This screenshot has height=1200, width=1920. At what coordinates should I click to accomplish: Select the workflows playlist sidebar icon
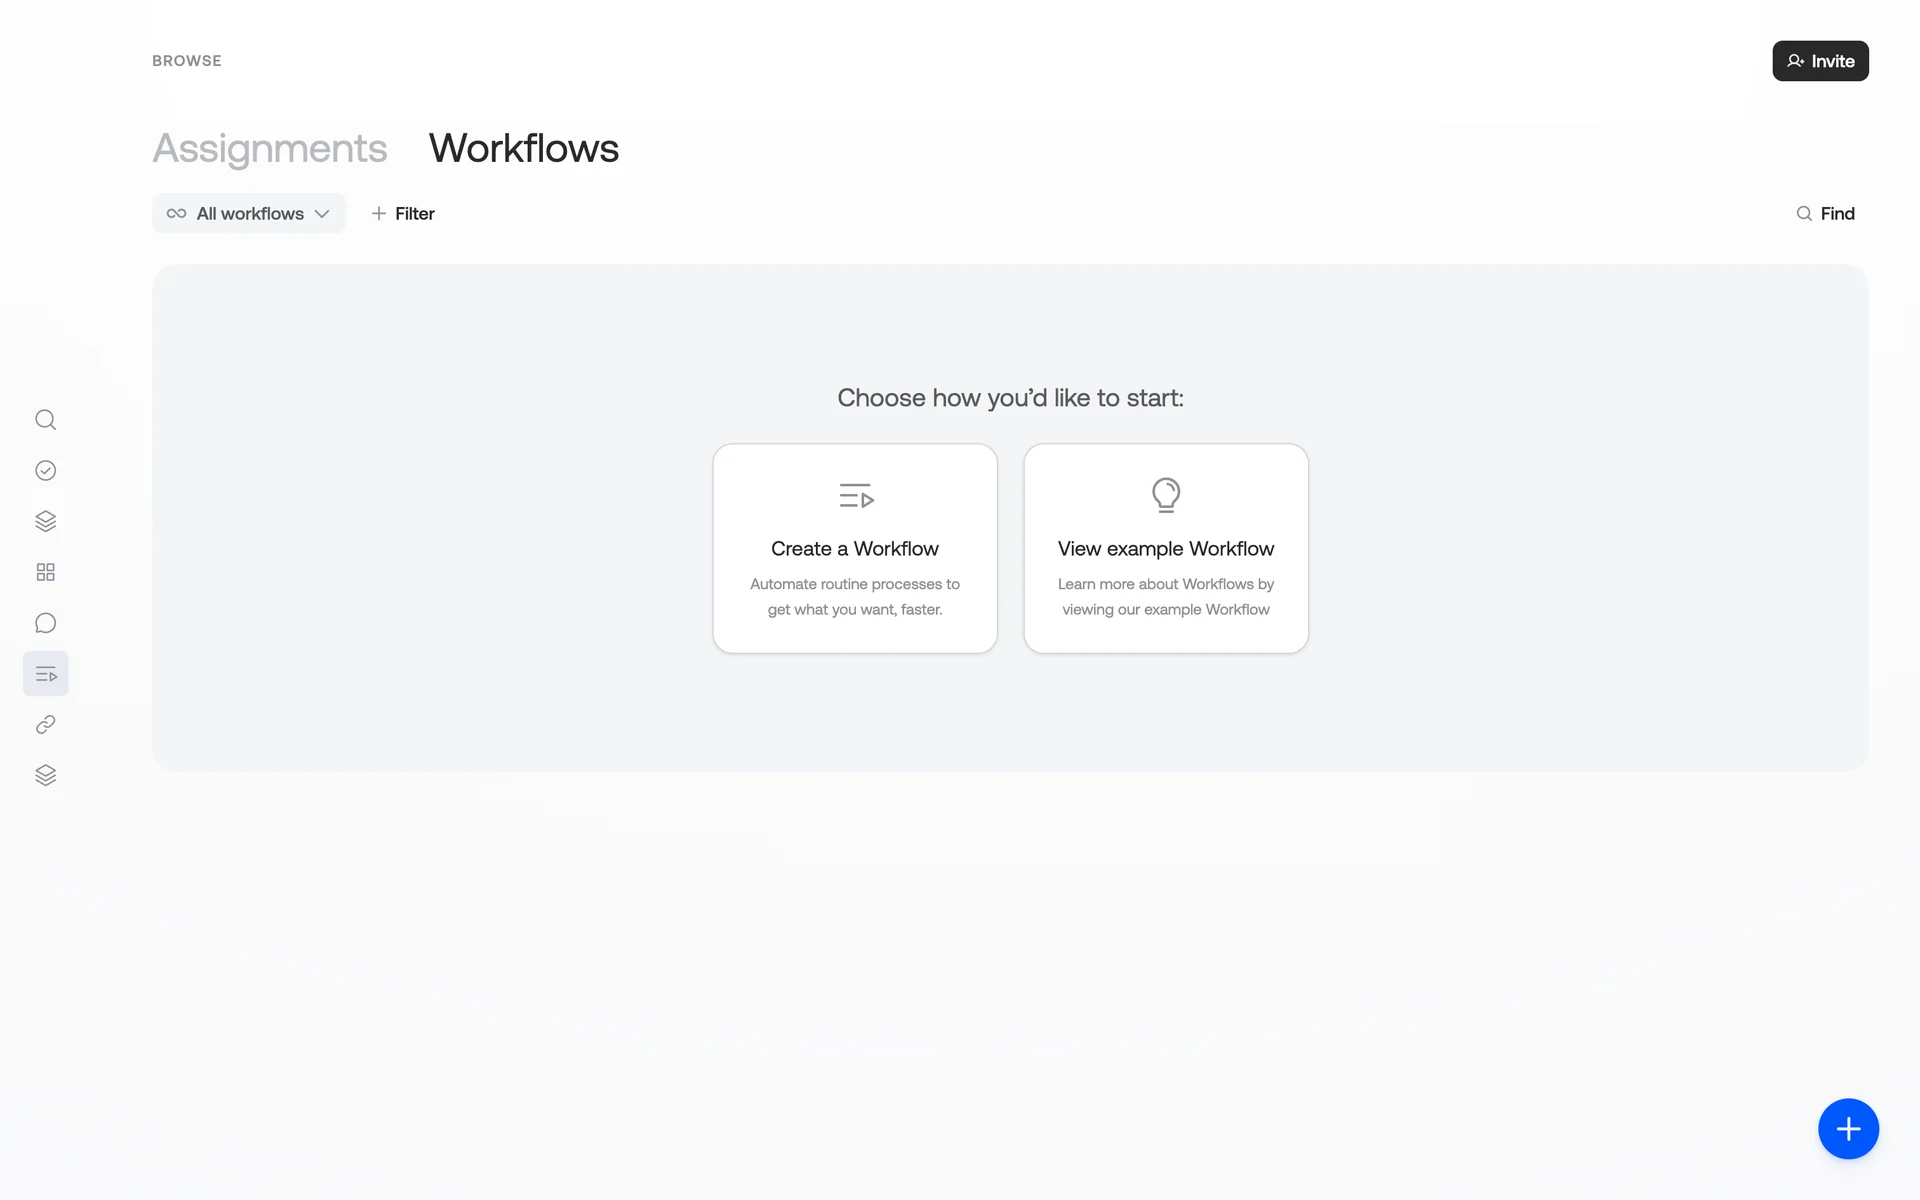coord(45,674)
